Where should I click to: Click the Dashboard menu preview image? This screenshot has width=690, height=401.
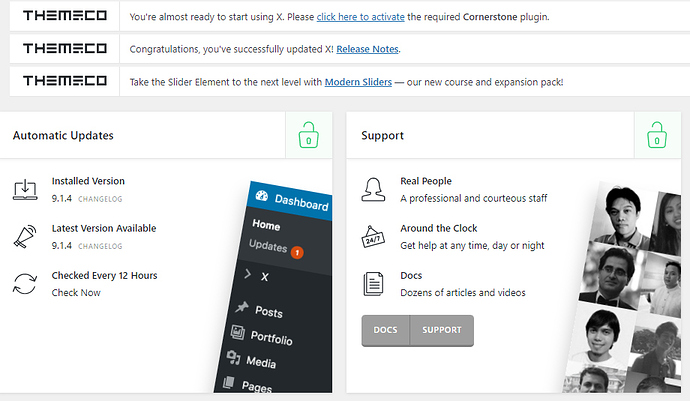tap(274, 287)
